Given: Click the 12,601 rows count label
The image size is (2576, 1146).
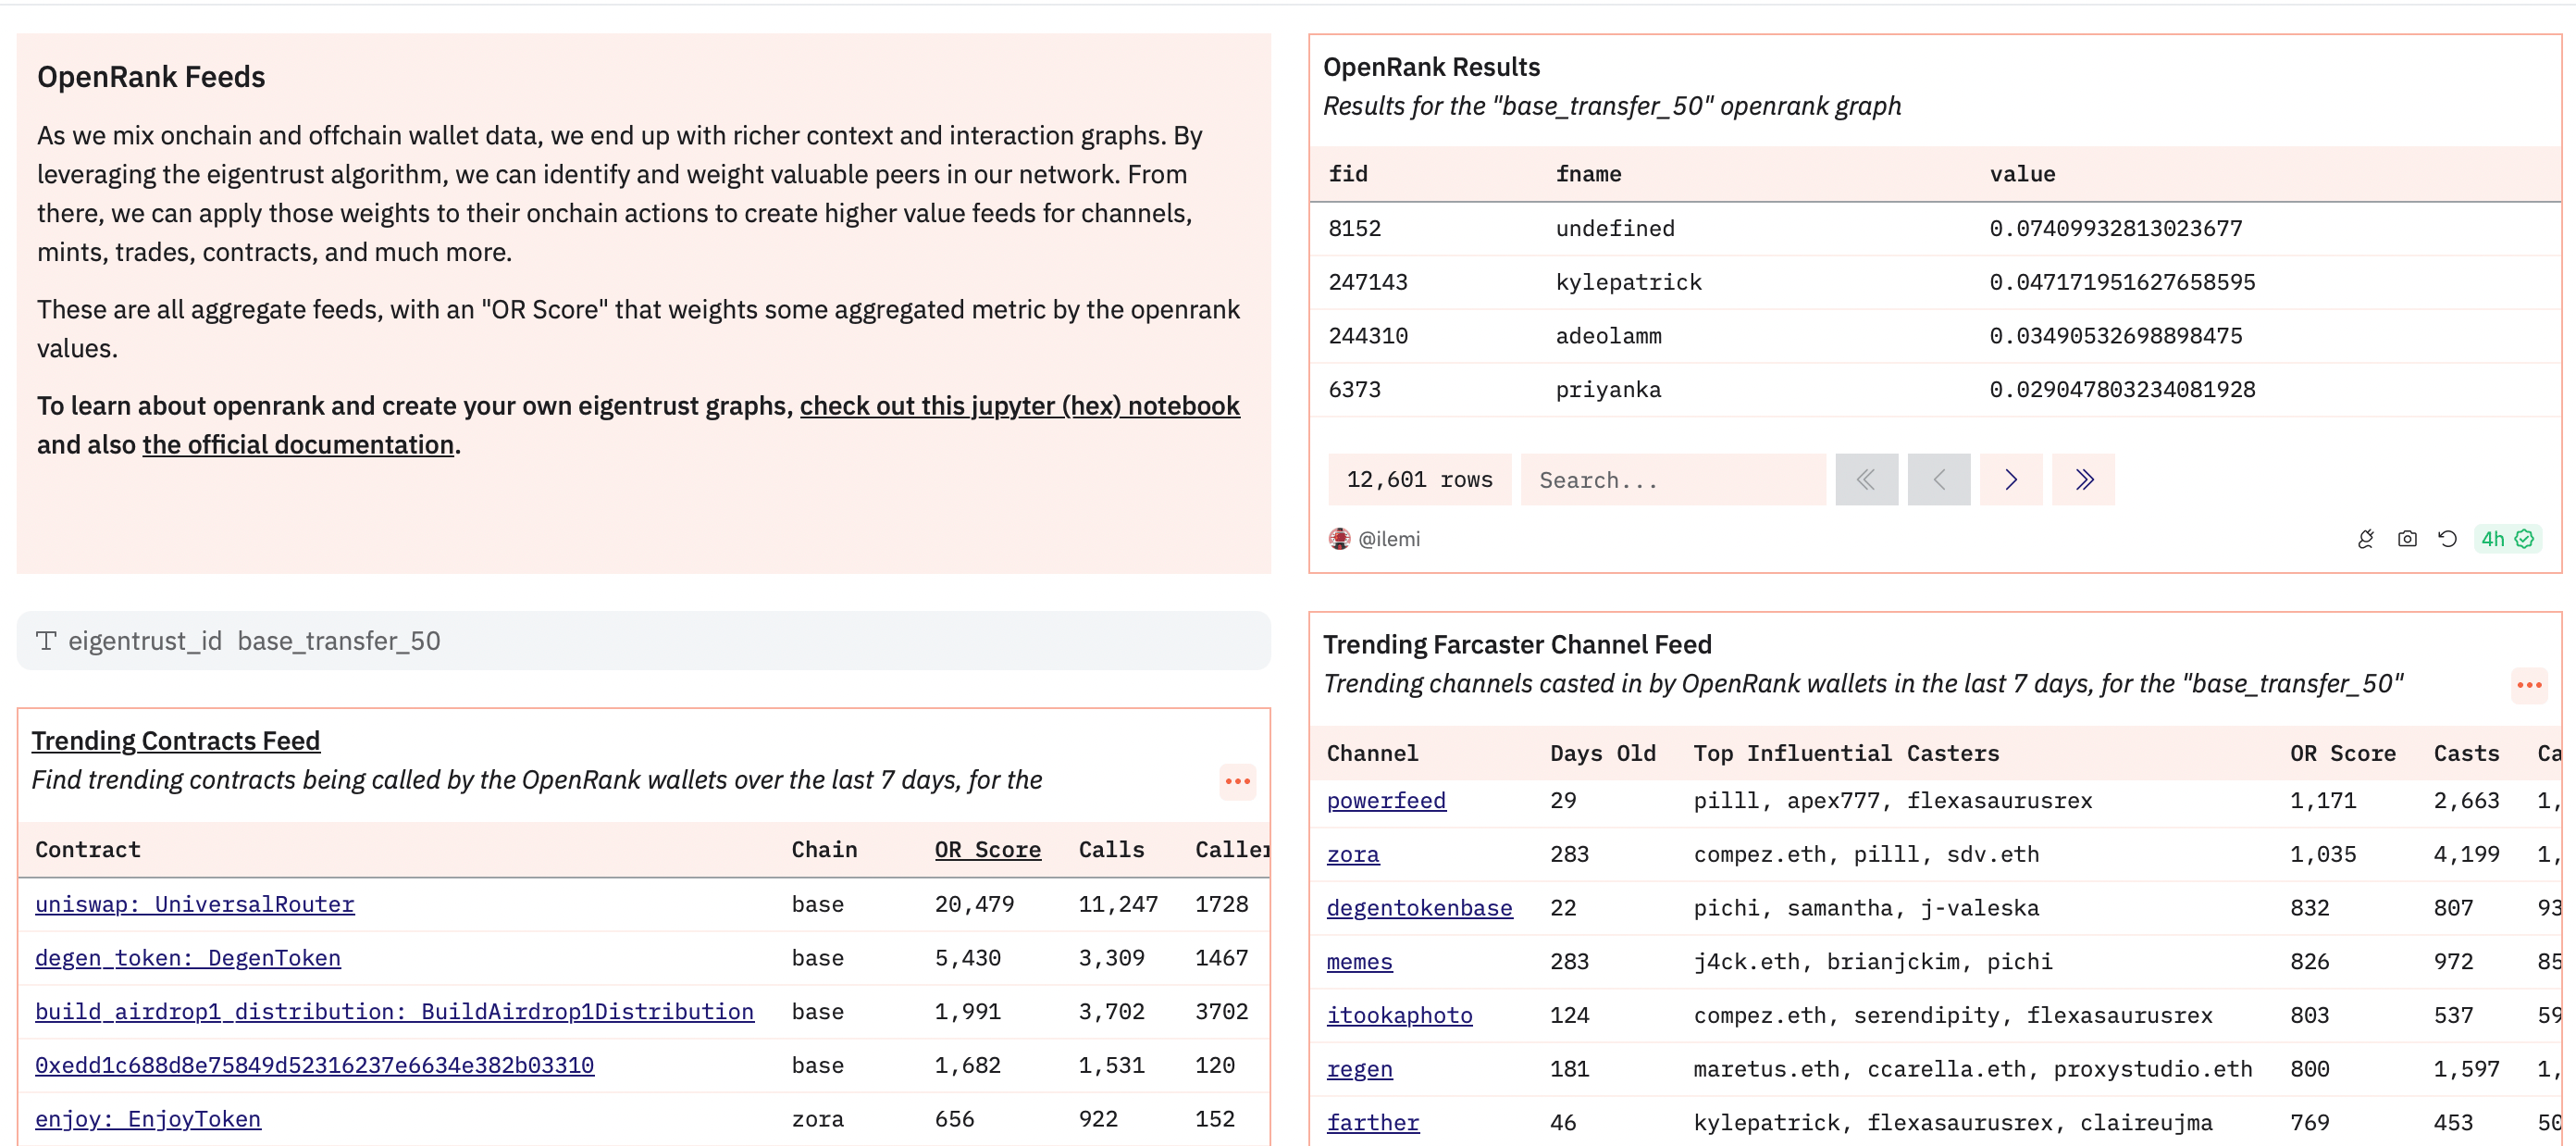Looking at the screenshot, I should 1419,480.
